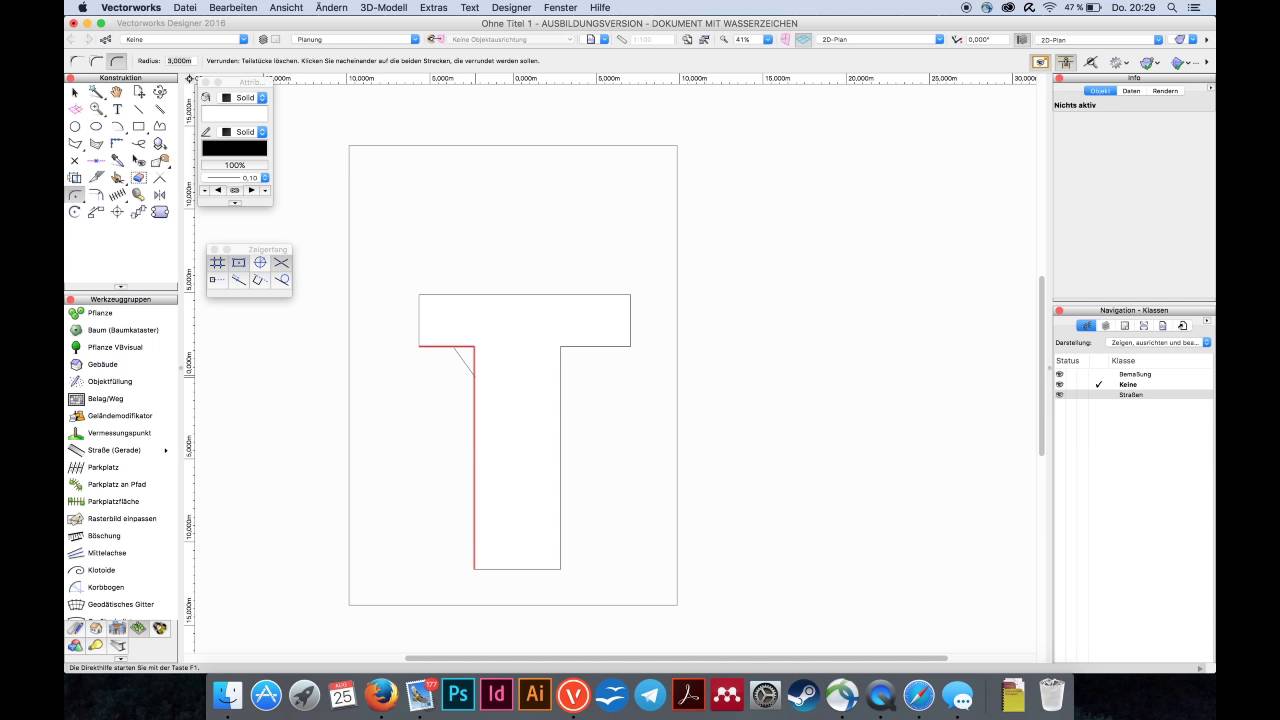The height and width of the screenshot is (720, 1280).
Task: Open the Bearbeiten menu
Action: coord(233,7)
